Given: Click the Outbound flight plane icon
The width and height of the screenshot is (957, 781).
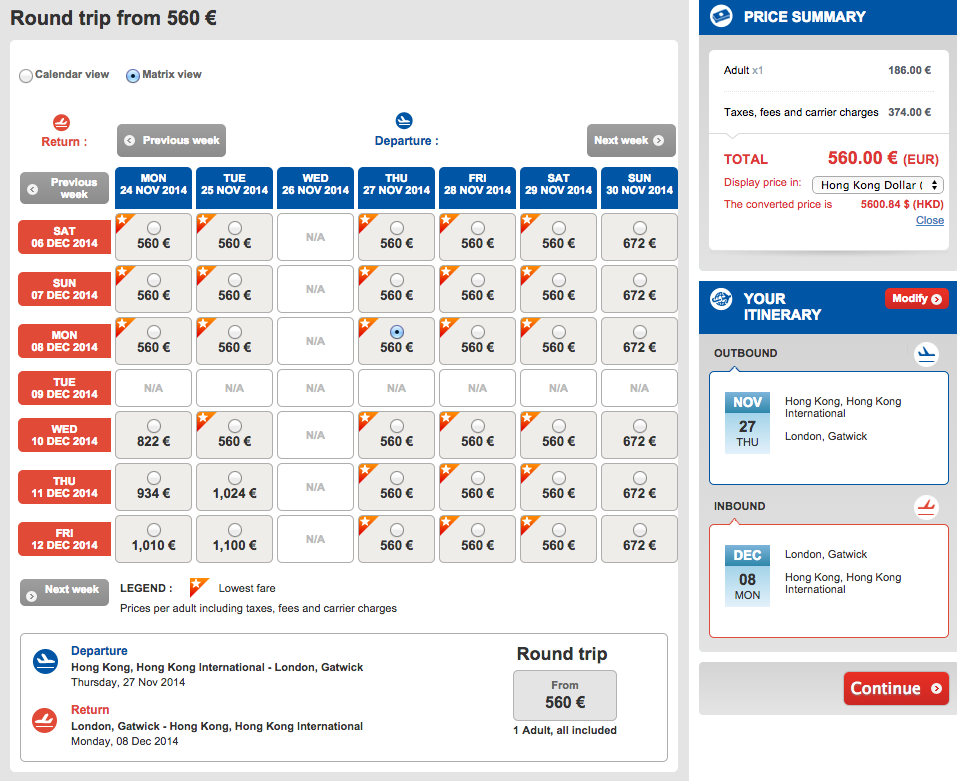Looking at the screenshot, I should [926, 354].
